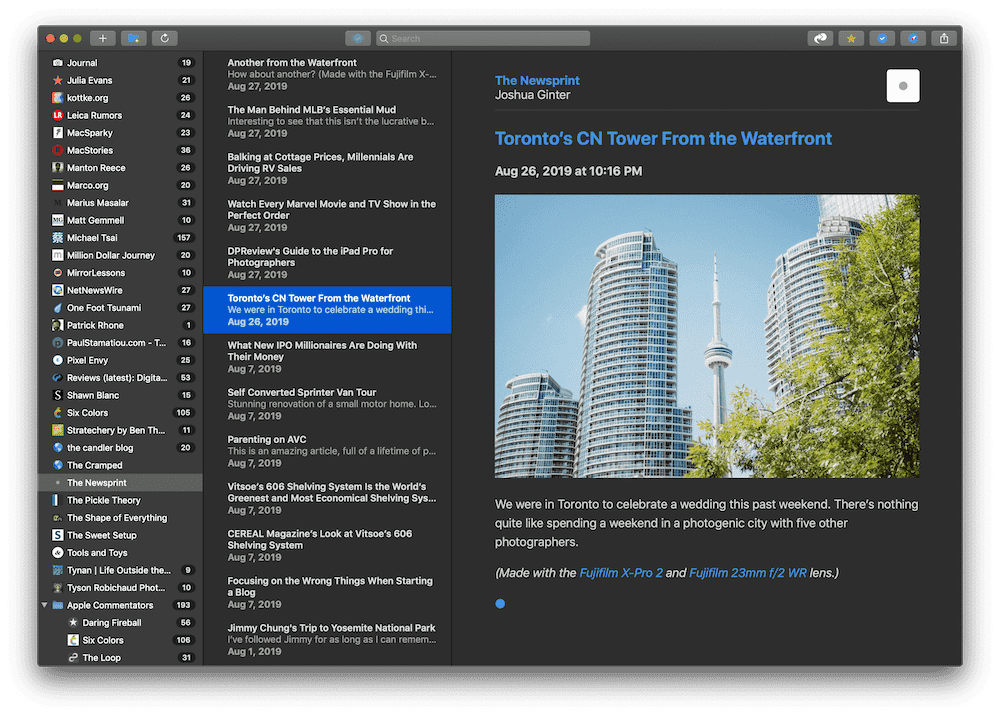
Task: Click the Manton Reece avatar icon
Action: (x=57, y=168)
